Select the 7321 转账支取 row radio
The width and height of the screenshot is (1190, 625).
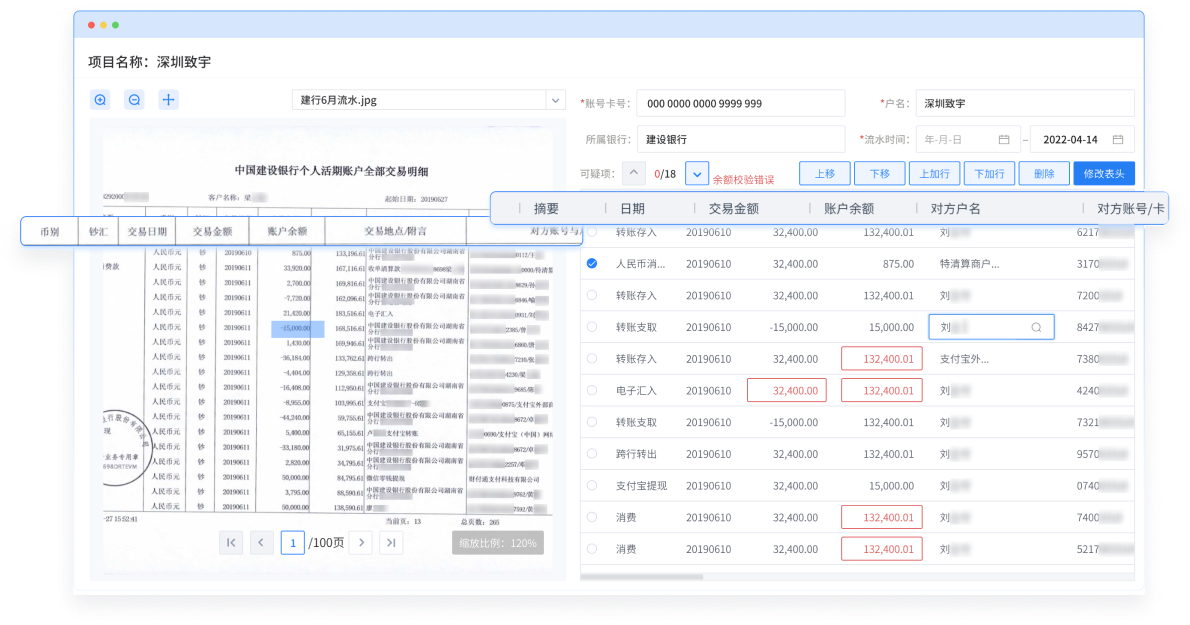(592, 422)
